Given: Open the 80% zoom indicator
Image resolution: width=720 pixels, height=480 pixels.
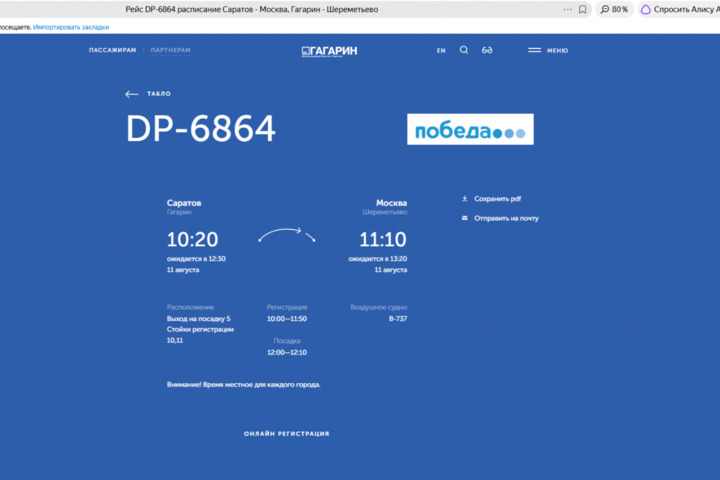Looking at the screenshot, I should (x=614, y=9).
